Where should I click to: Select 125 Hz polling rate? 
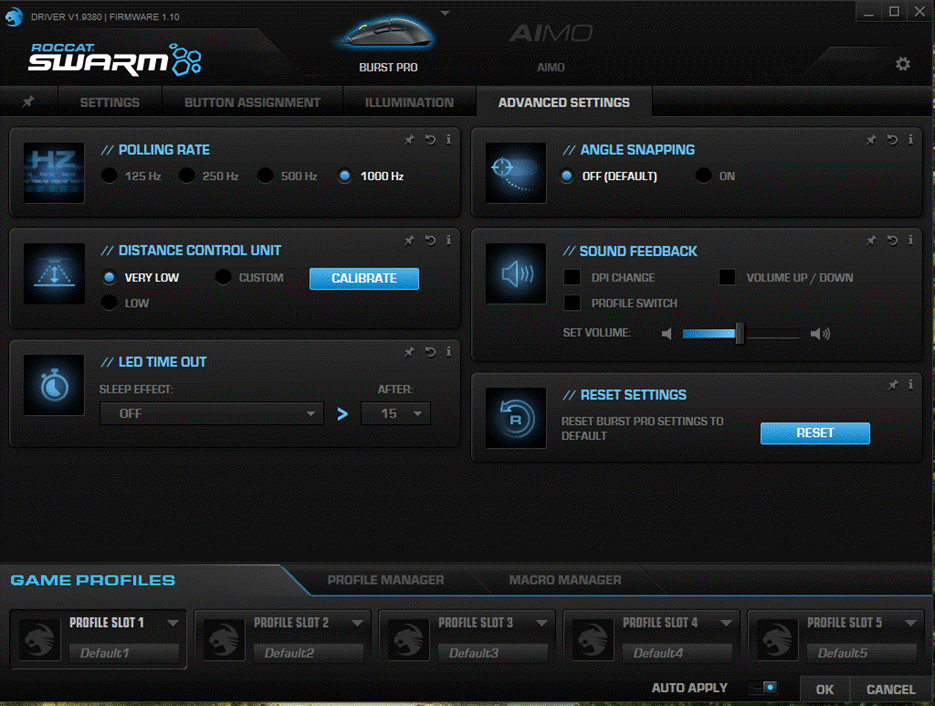point(109,176)
